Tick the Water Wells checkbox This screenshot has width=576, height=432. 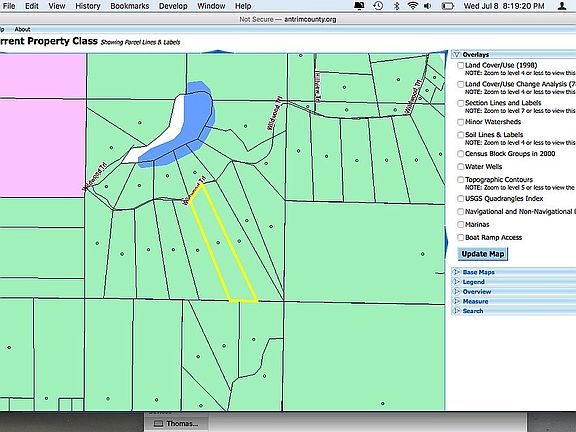(x=460, y=167)
